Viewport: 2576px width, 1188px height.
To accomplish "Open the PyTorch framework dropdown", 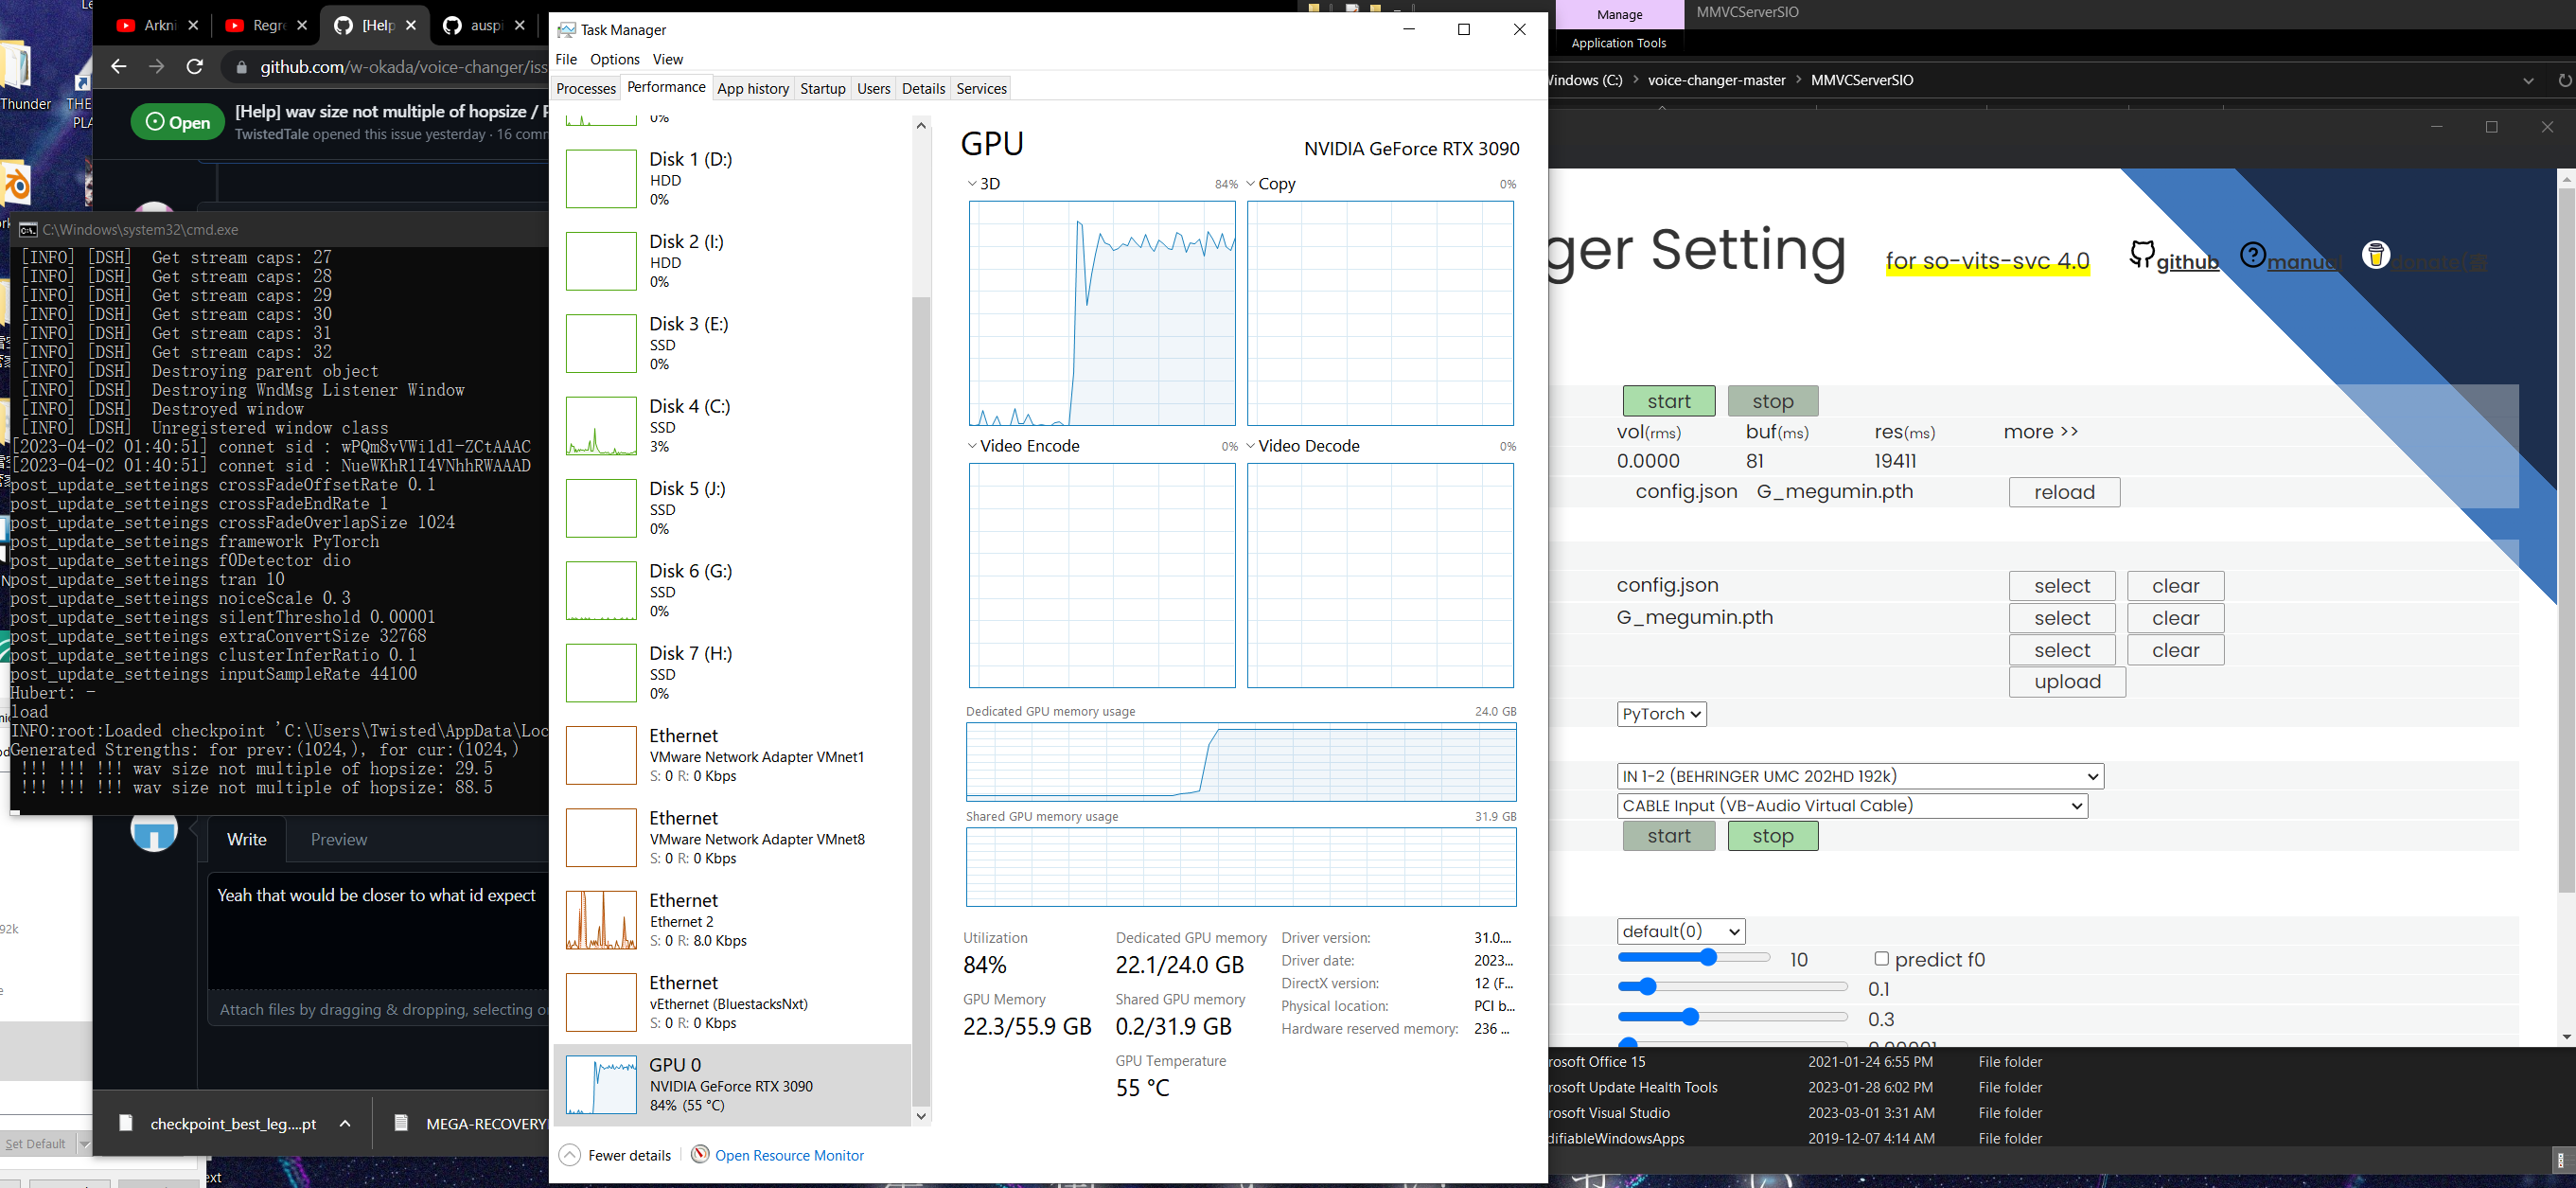I will pyautogui.click(x=1660, y=713).
